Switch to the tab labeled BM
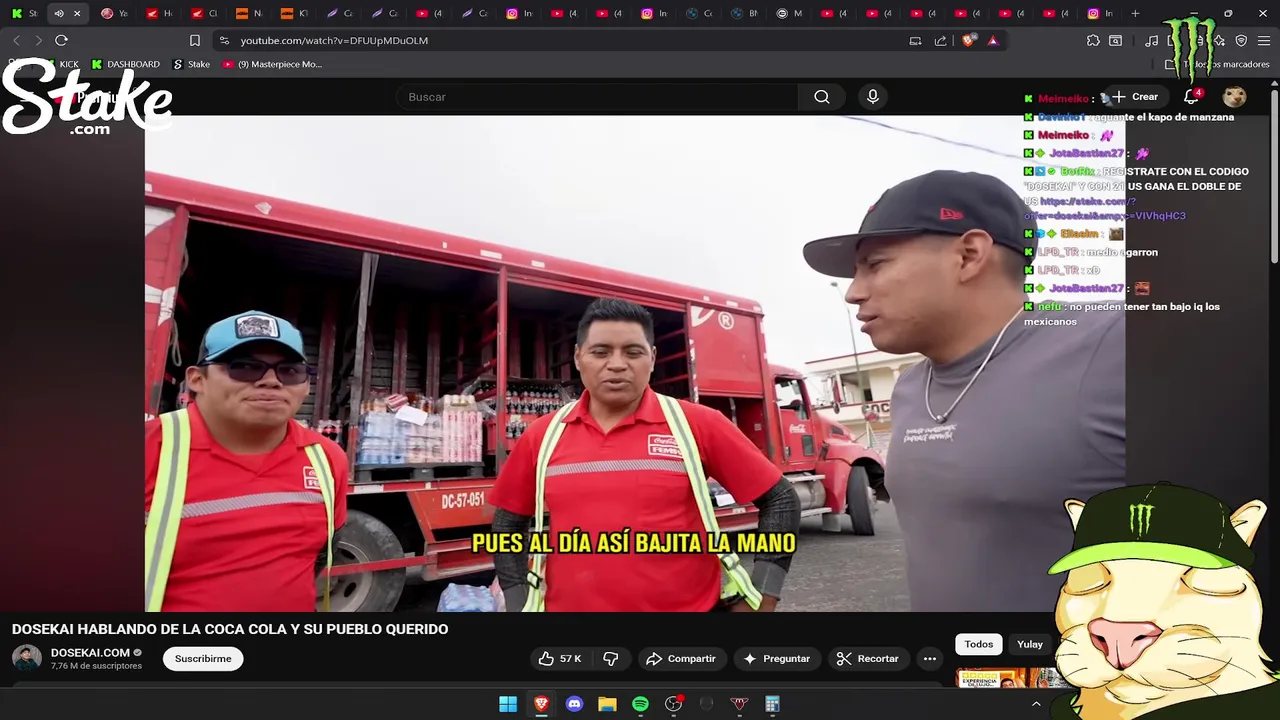The image size is (1280, 720). tap(745, 13)
